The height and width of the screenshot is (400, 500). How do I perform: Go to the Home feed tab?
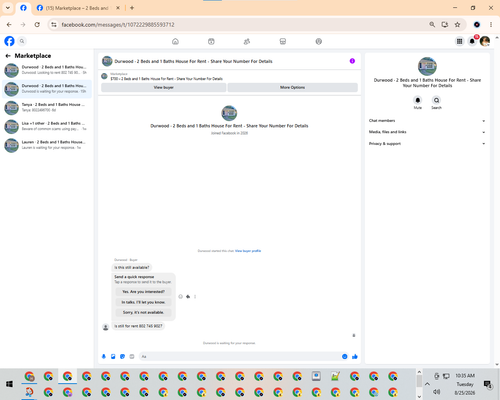click(x=175, y=41)
